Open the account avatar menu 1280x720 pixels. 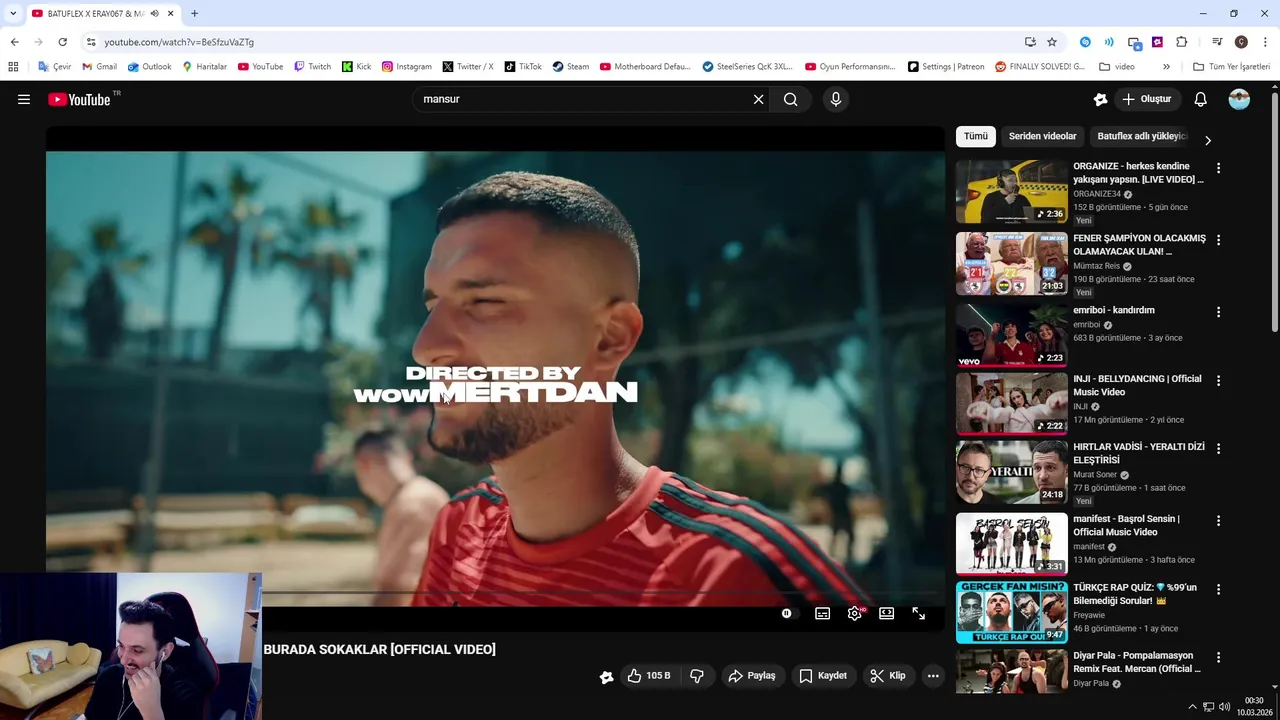1239,99
